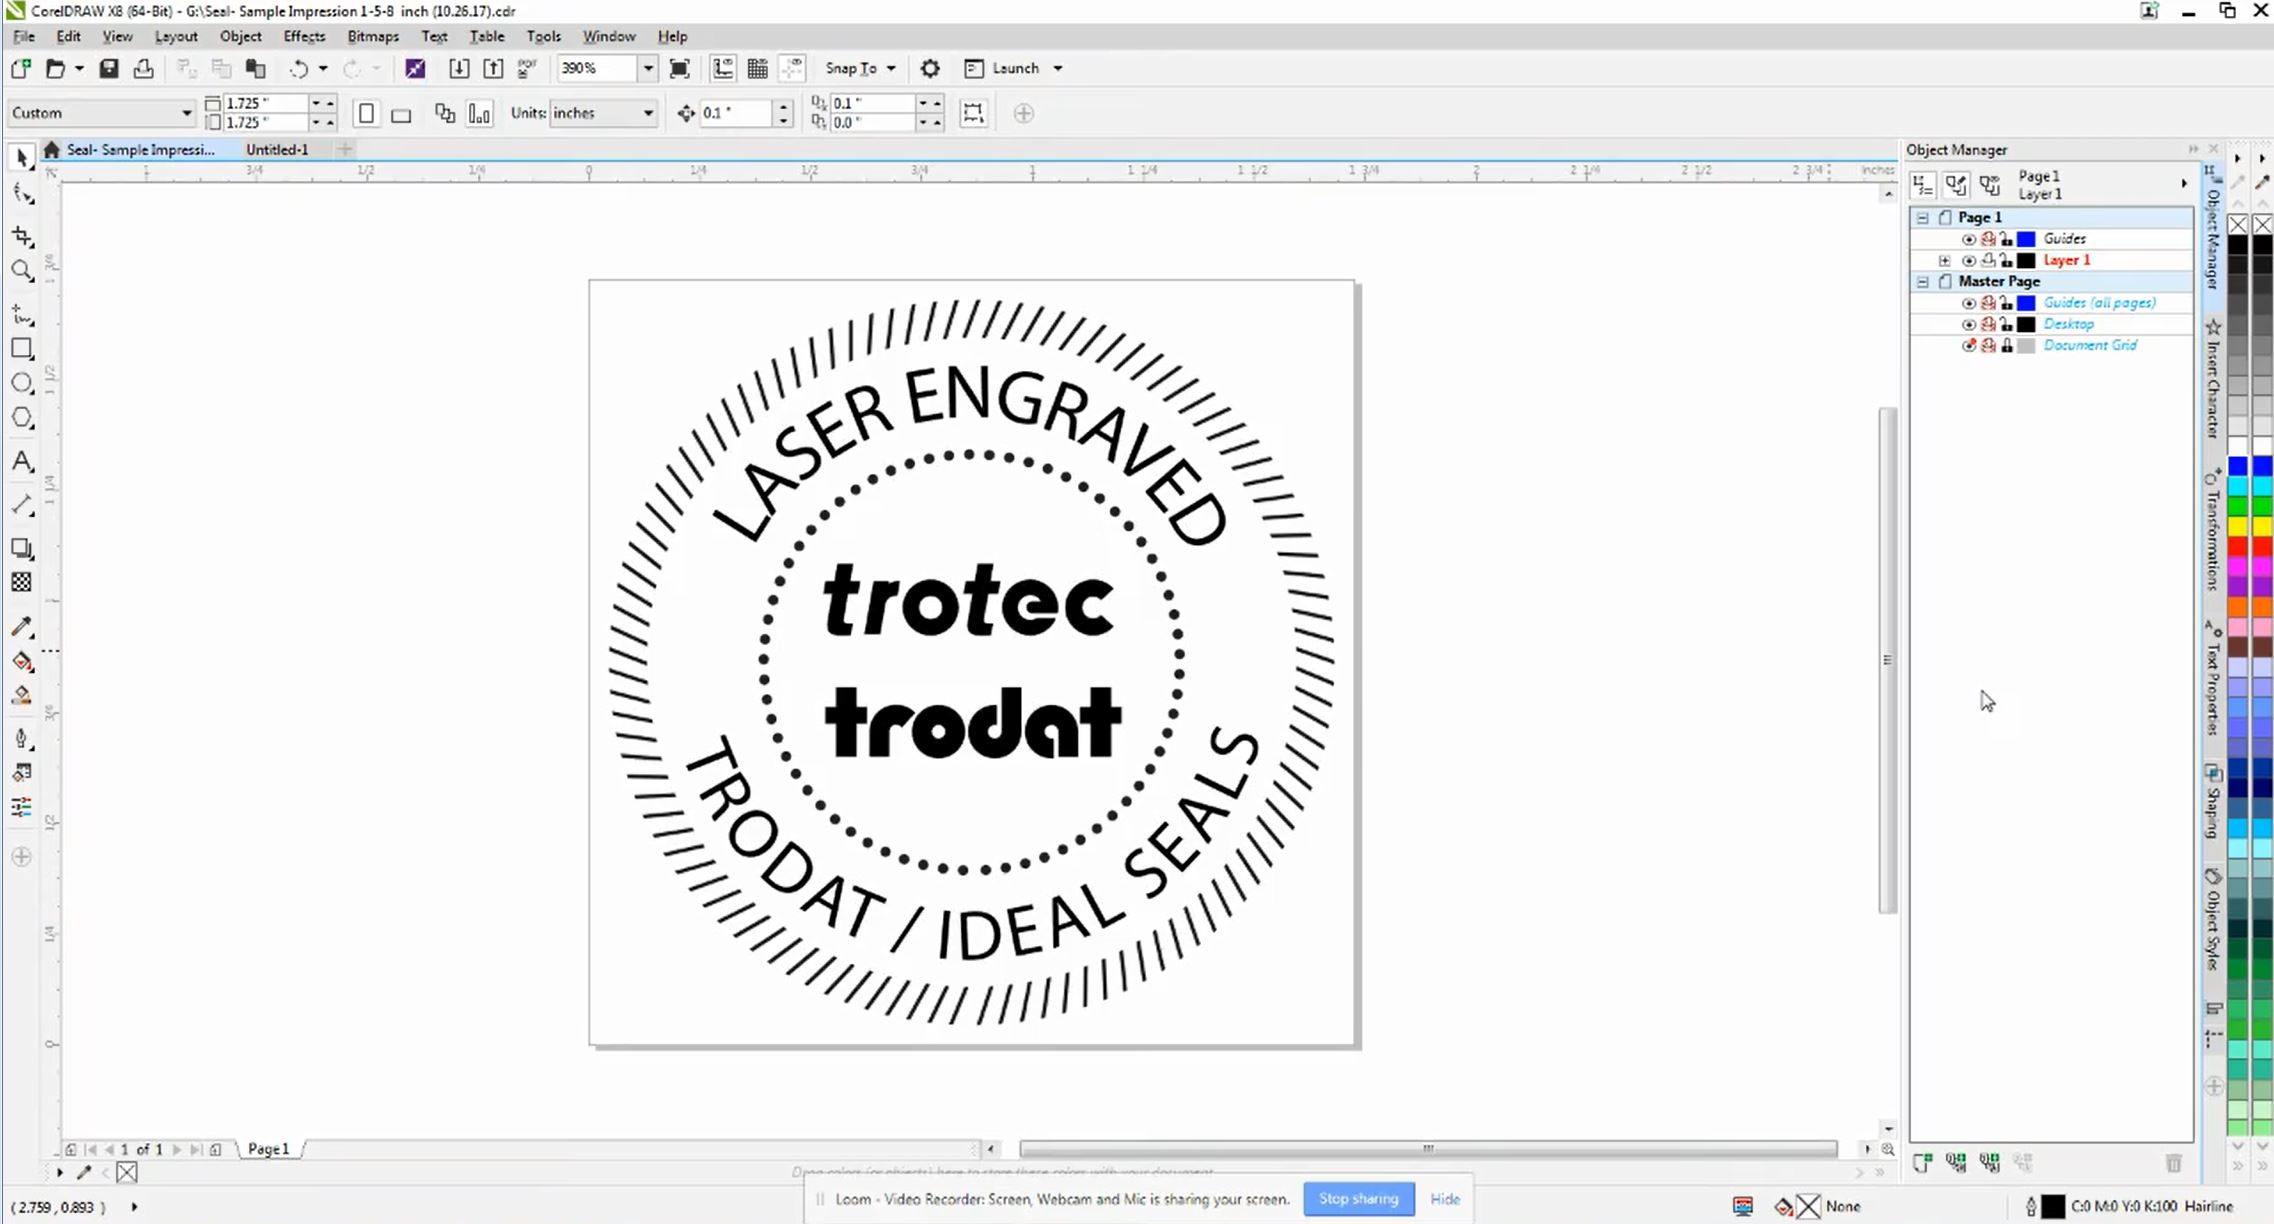The height and width of the screenshot is (1224, 2274).
Task: Click the Show object properties icon in Object Manager
Action: tap(1922, 185)
